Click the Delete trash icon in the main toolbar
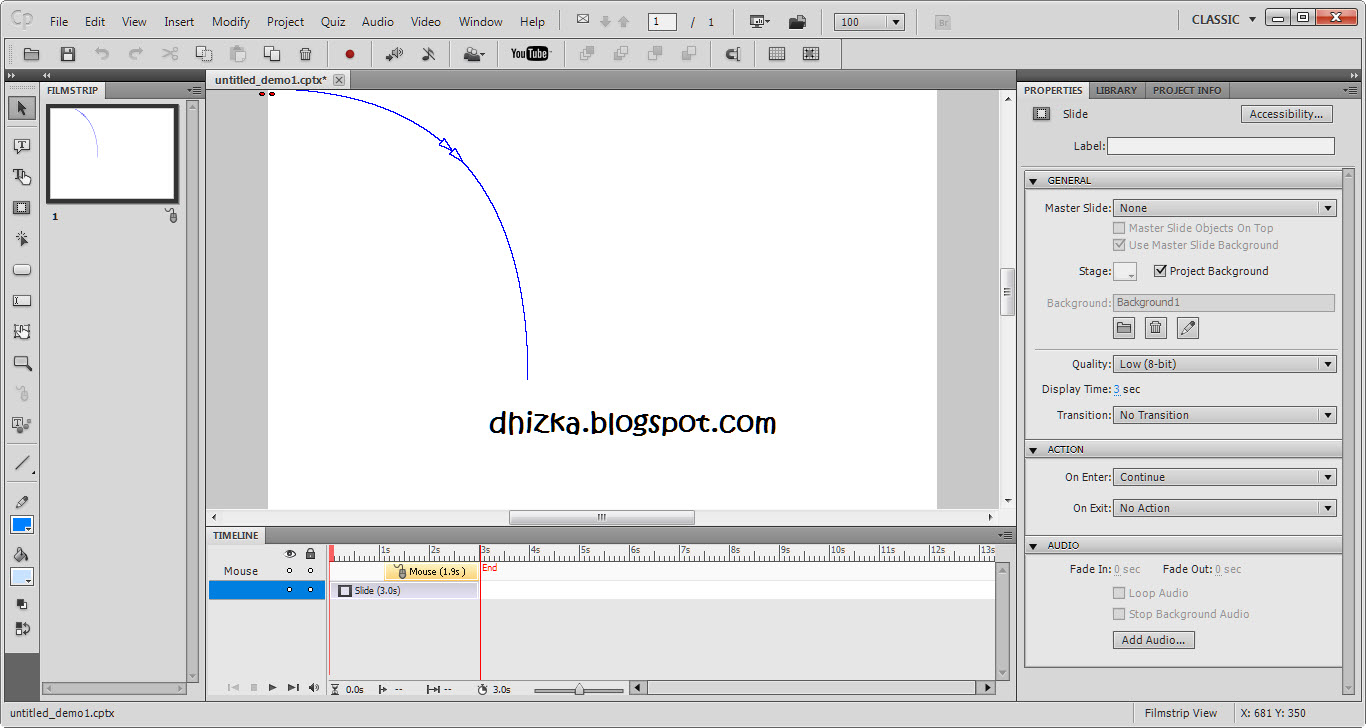This screenshot has height=728, width=1366. point(306,54)
